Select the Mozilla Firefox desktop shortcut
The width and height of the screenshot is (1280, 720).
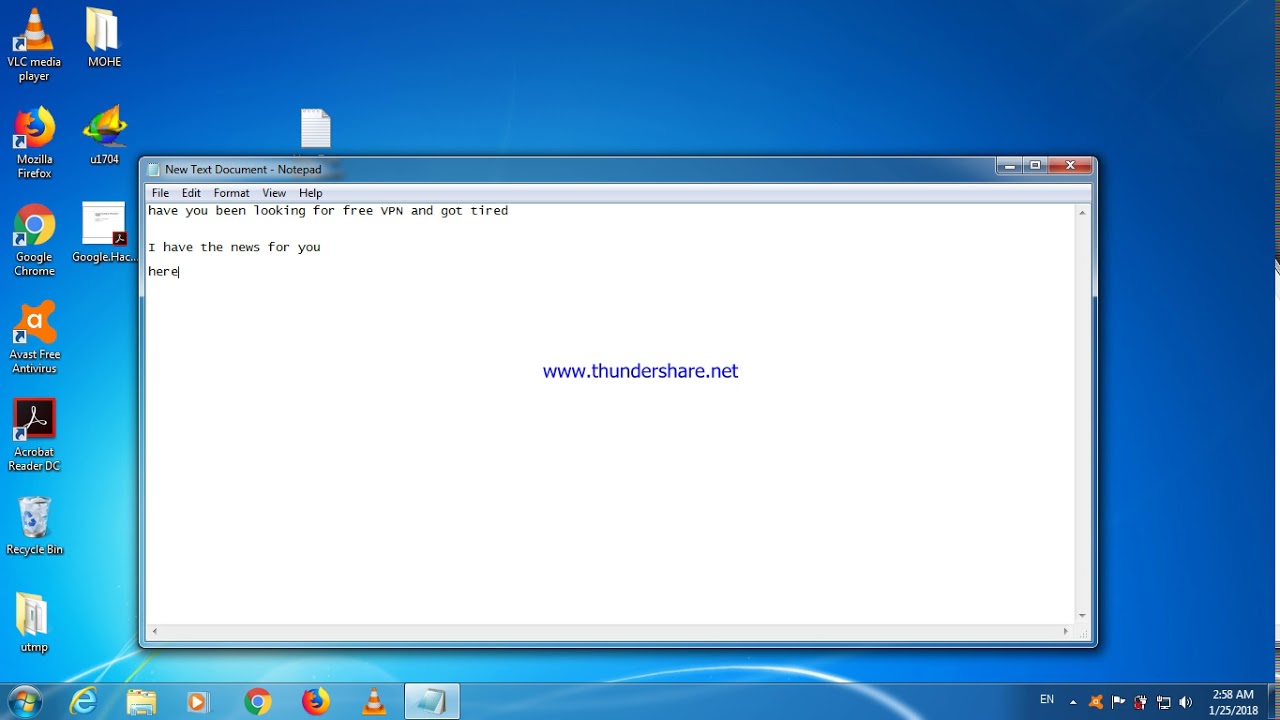[x=34, y=143]
